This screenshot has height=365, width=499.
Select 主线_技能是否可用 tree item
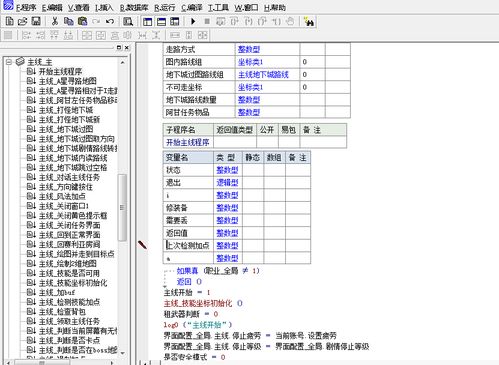[69, 273]
